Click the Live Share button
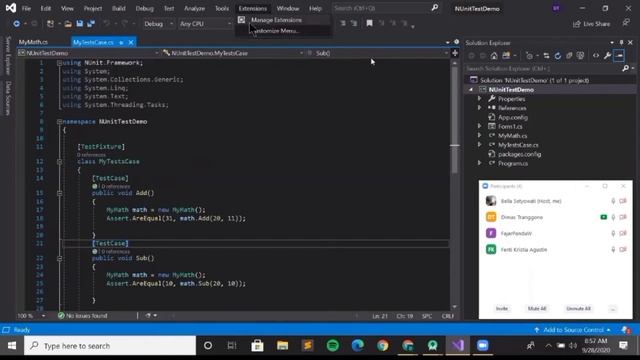640x360 pixels. 591,24
